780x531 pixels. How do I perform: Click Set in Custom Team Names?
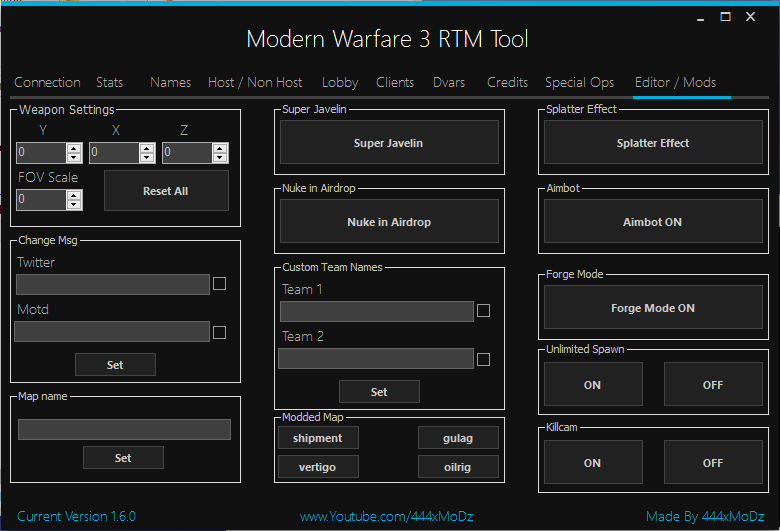point(379,392)
